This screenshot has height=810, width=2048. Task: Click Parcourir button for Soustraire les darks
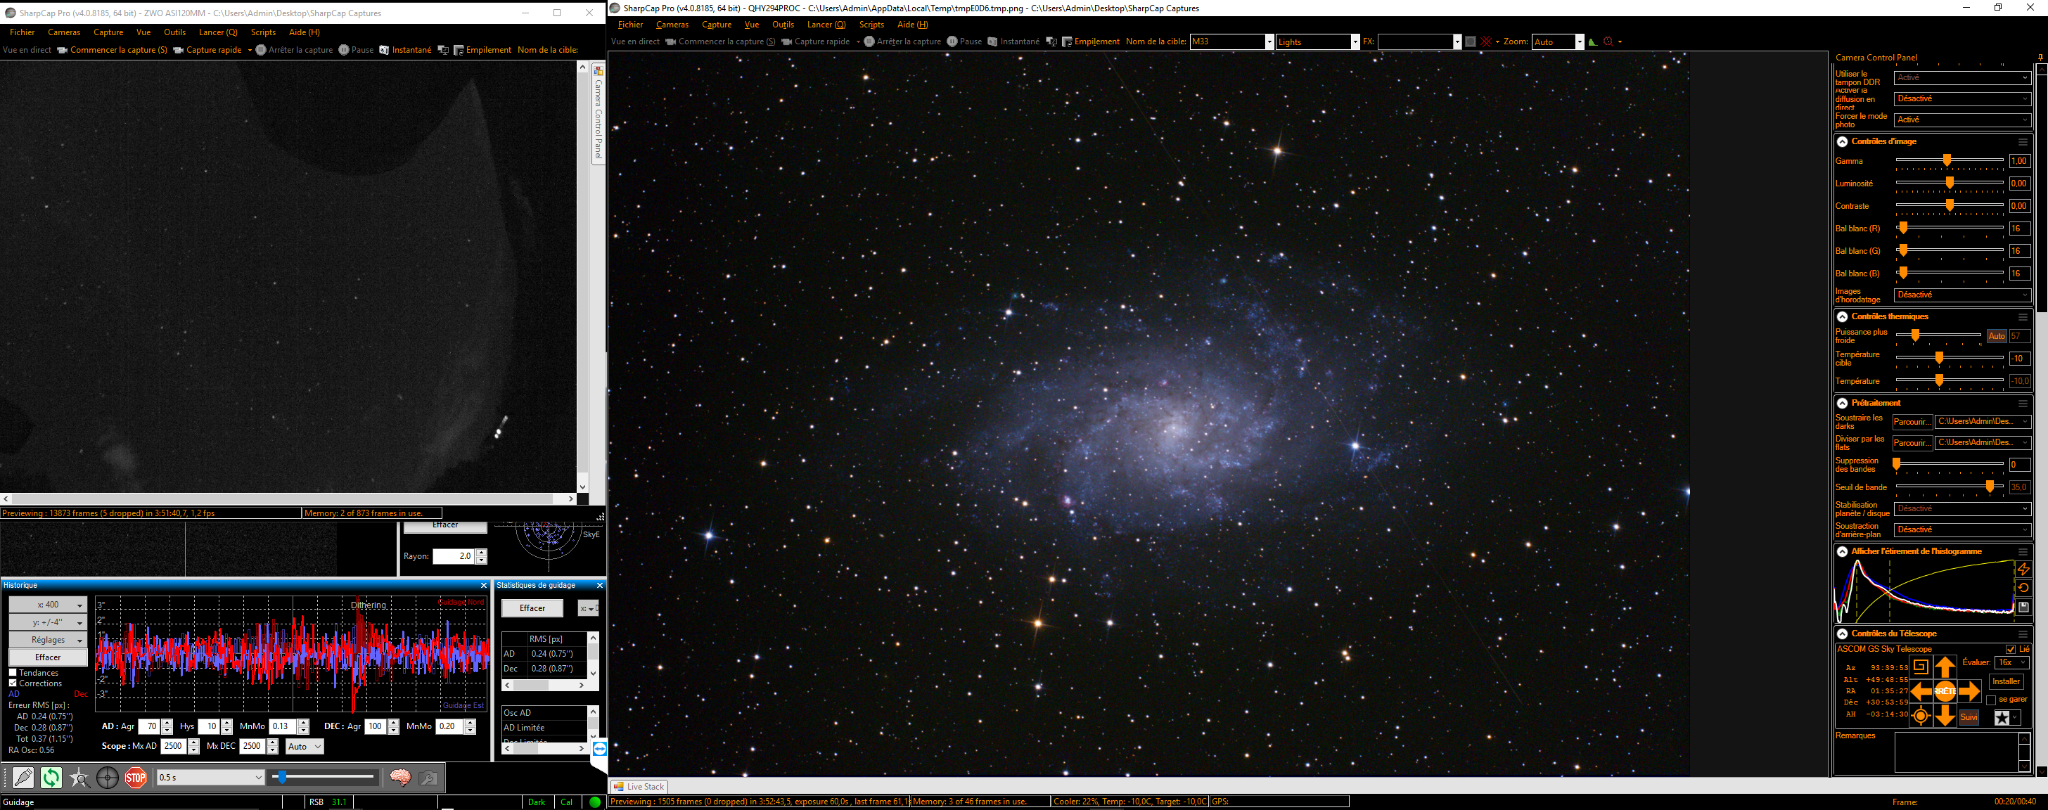click(1912, 422)
